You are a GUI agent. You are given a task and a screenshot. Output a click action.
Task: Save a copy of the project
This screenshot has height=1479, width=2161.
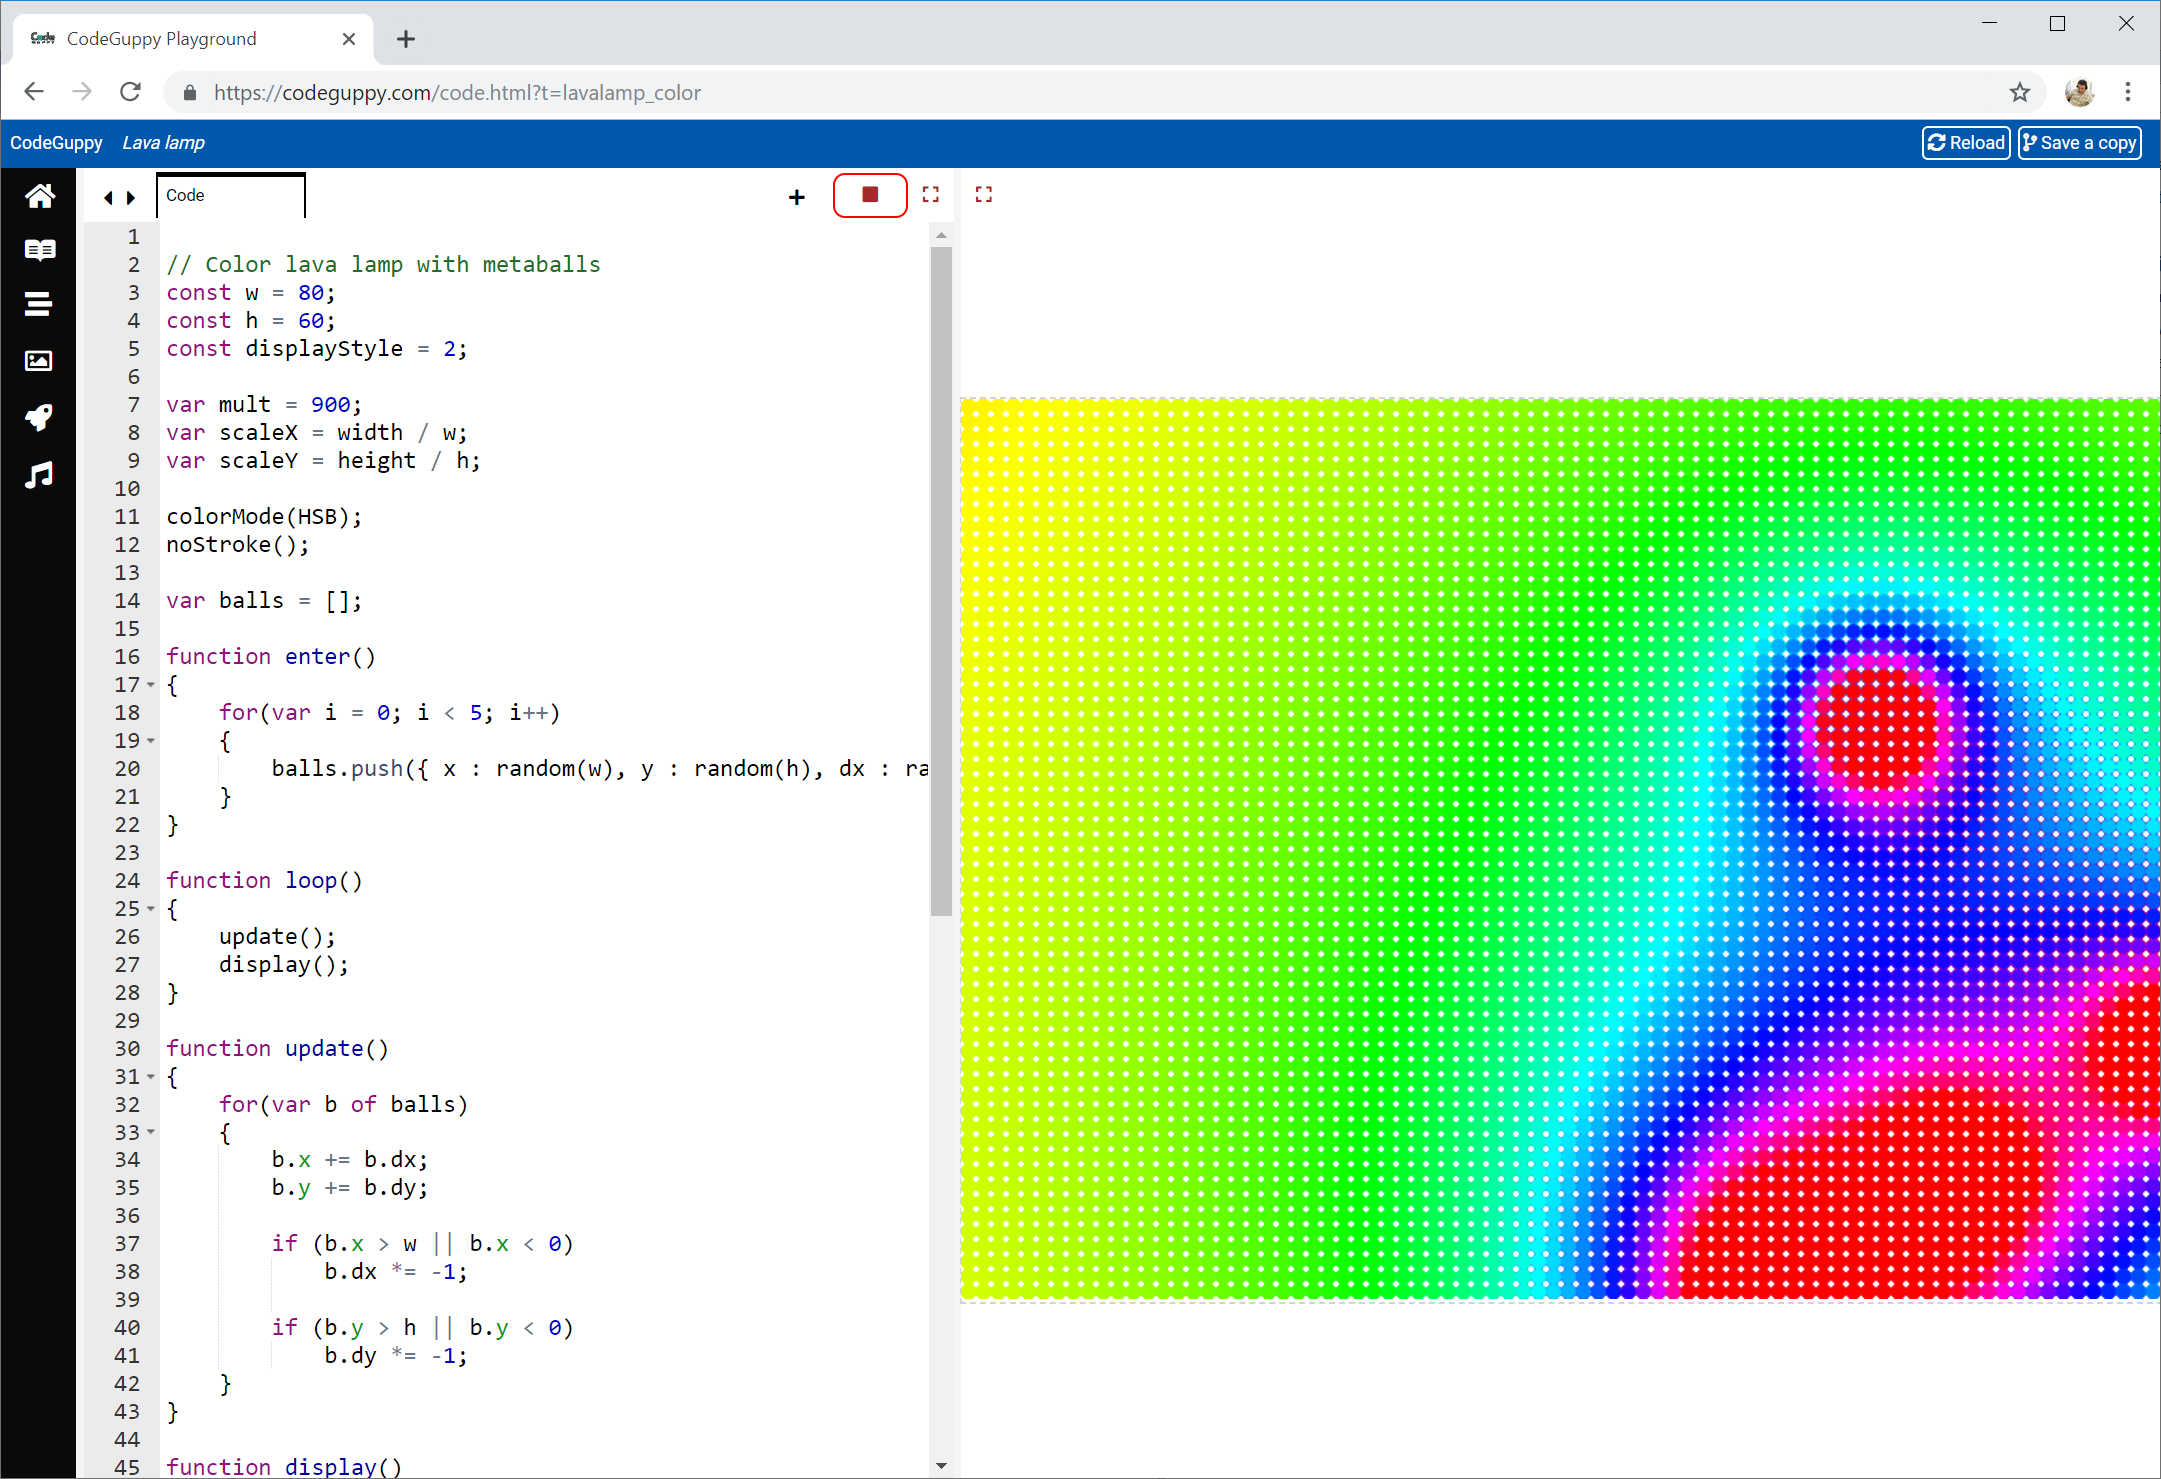click(2078, 142)
